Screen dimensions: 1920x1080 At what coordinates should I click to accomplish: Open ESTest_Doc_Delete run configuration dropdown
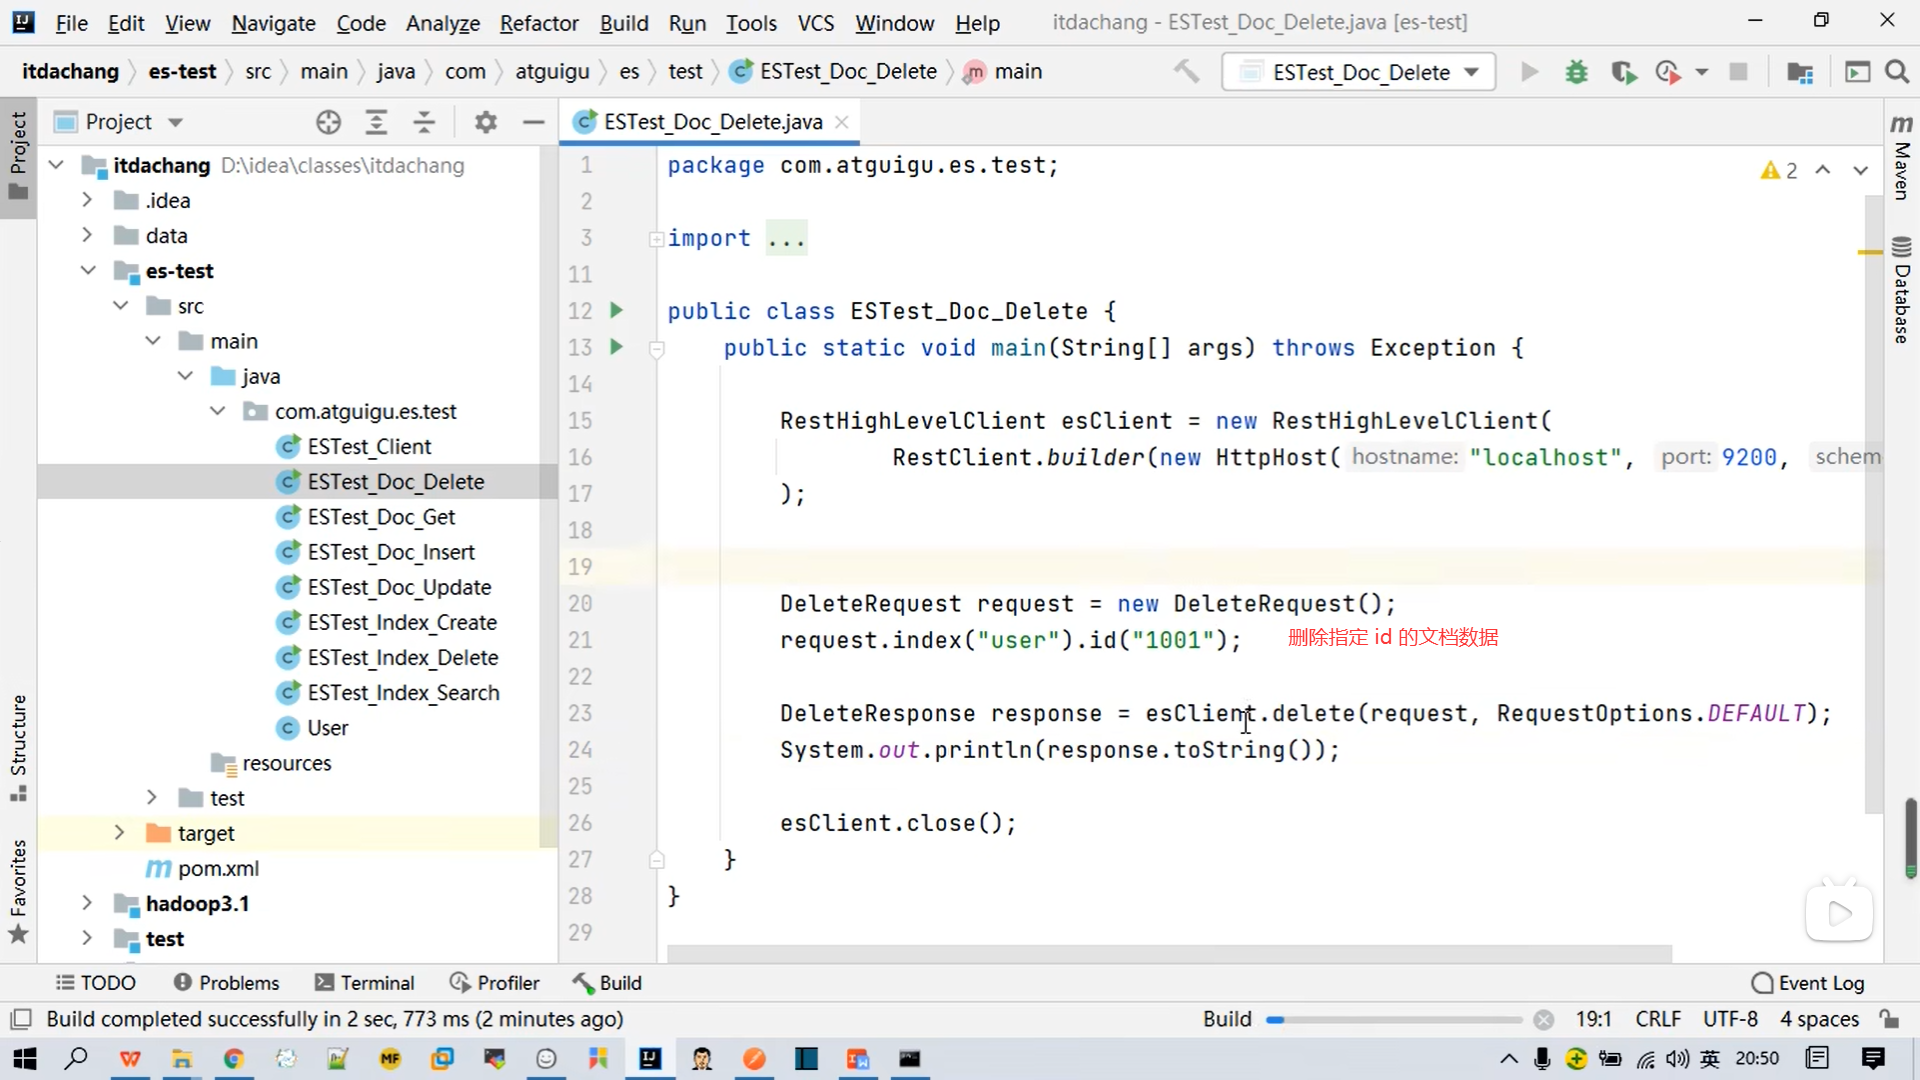pos(1360,72)
